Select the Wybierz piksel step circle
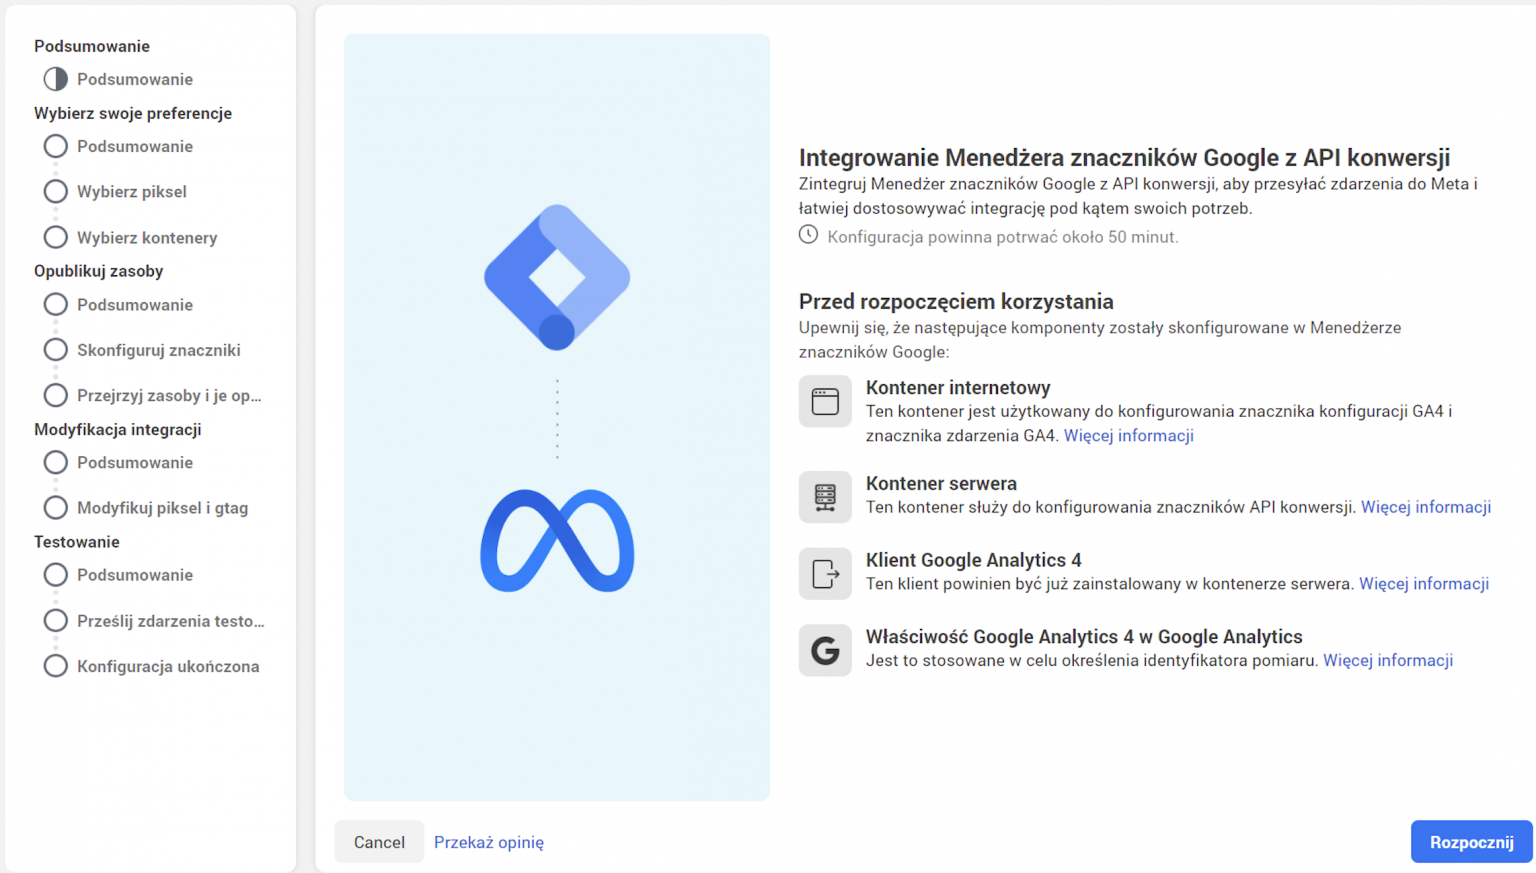The height and width of the screenshot is (873, 1536). tap(56, 192)
